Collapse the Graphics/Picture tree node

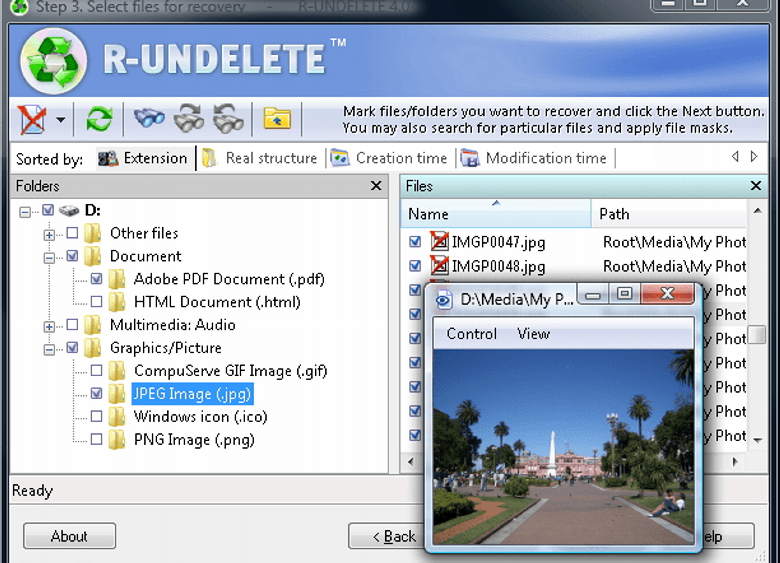pos(49,349)
